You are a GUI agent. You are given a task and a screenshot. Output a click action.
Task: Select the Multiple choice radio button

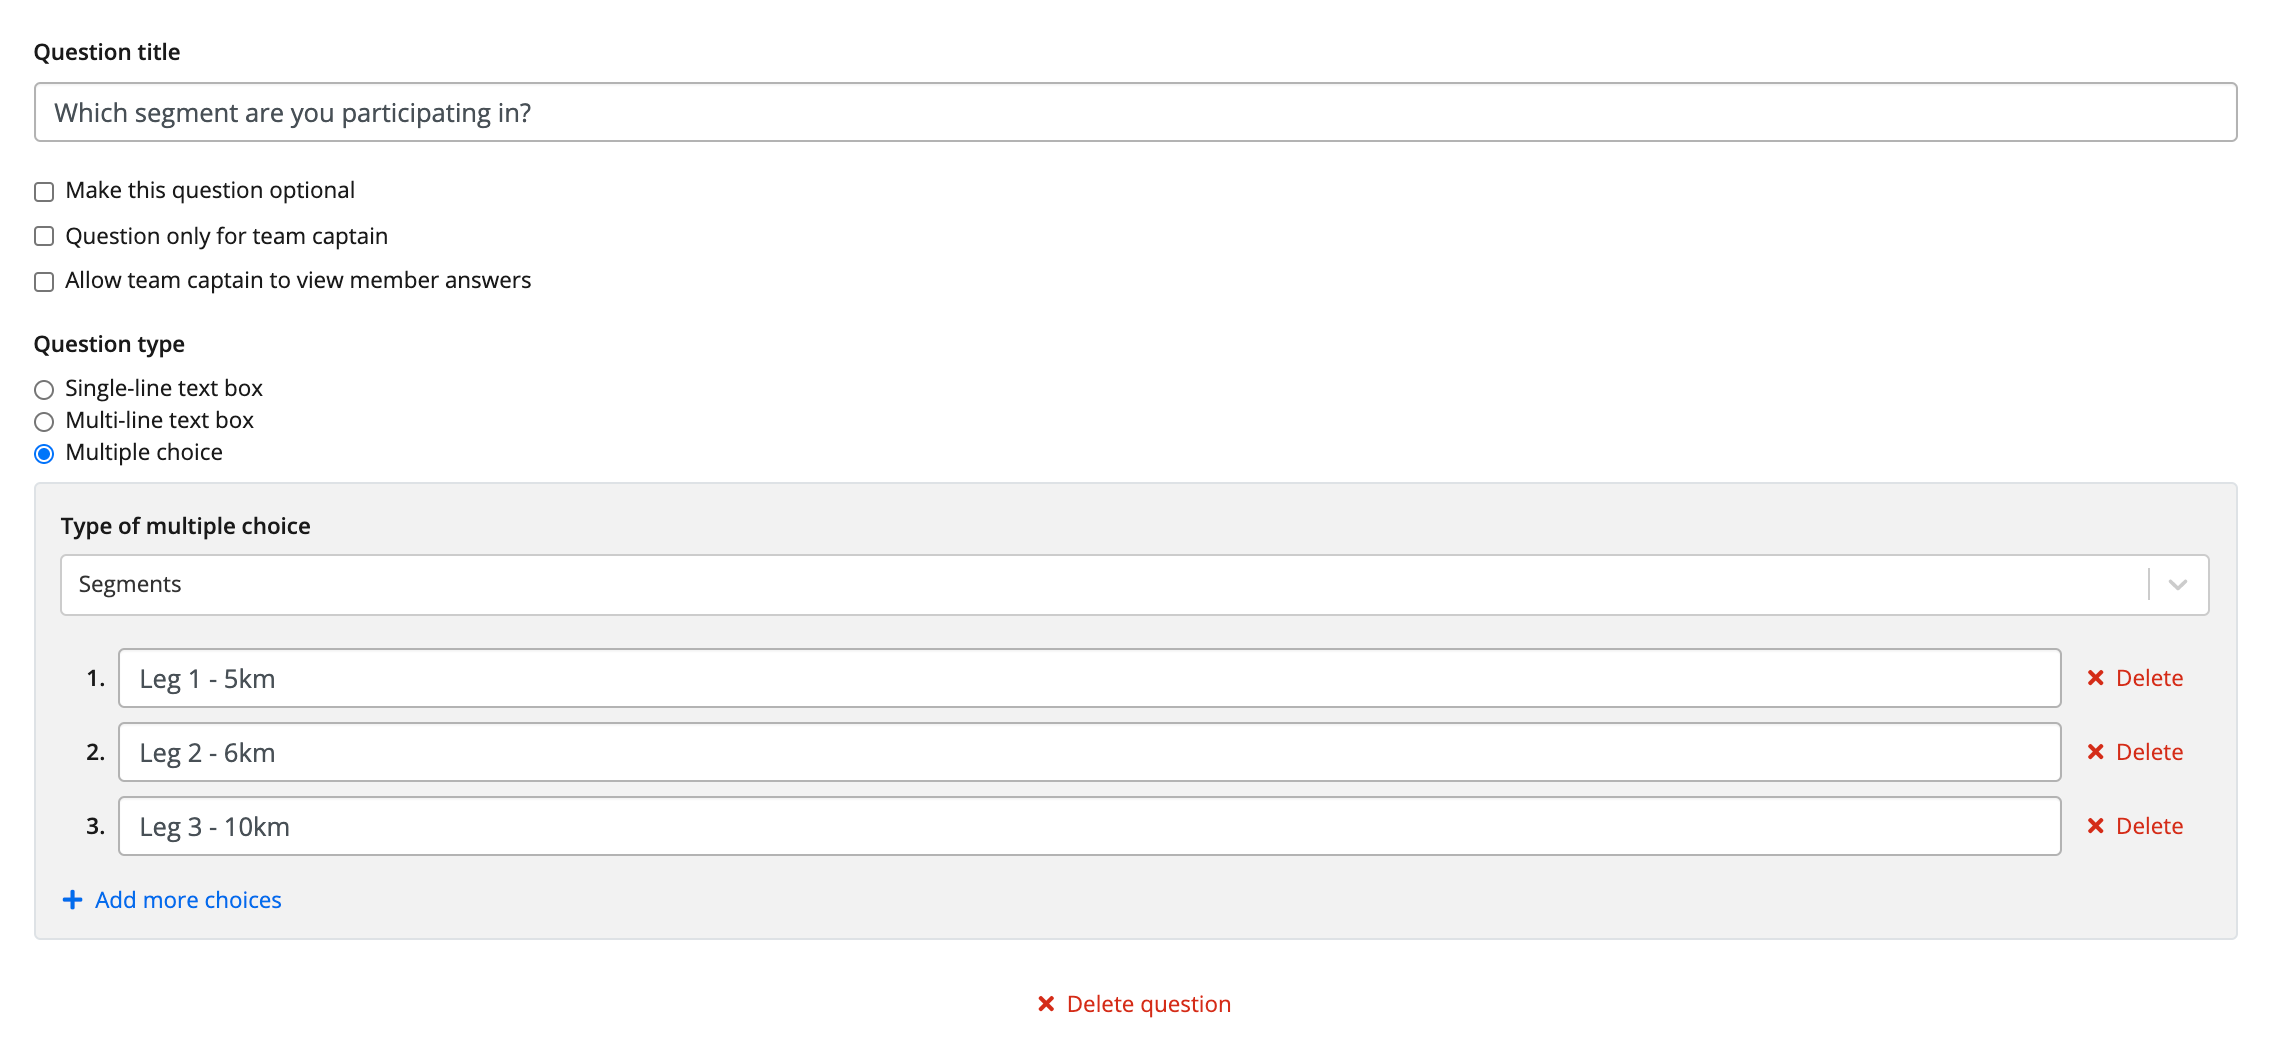(x=44, y=454)
